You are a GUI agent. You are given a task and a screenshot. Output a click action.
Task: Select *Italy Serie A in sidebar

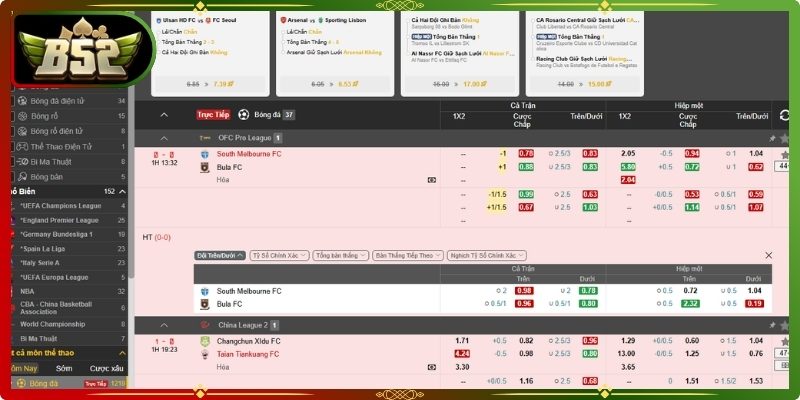pos(40,263)
